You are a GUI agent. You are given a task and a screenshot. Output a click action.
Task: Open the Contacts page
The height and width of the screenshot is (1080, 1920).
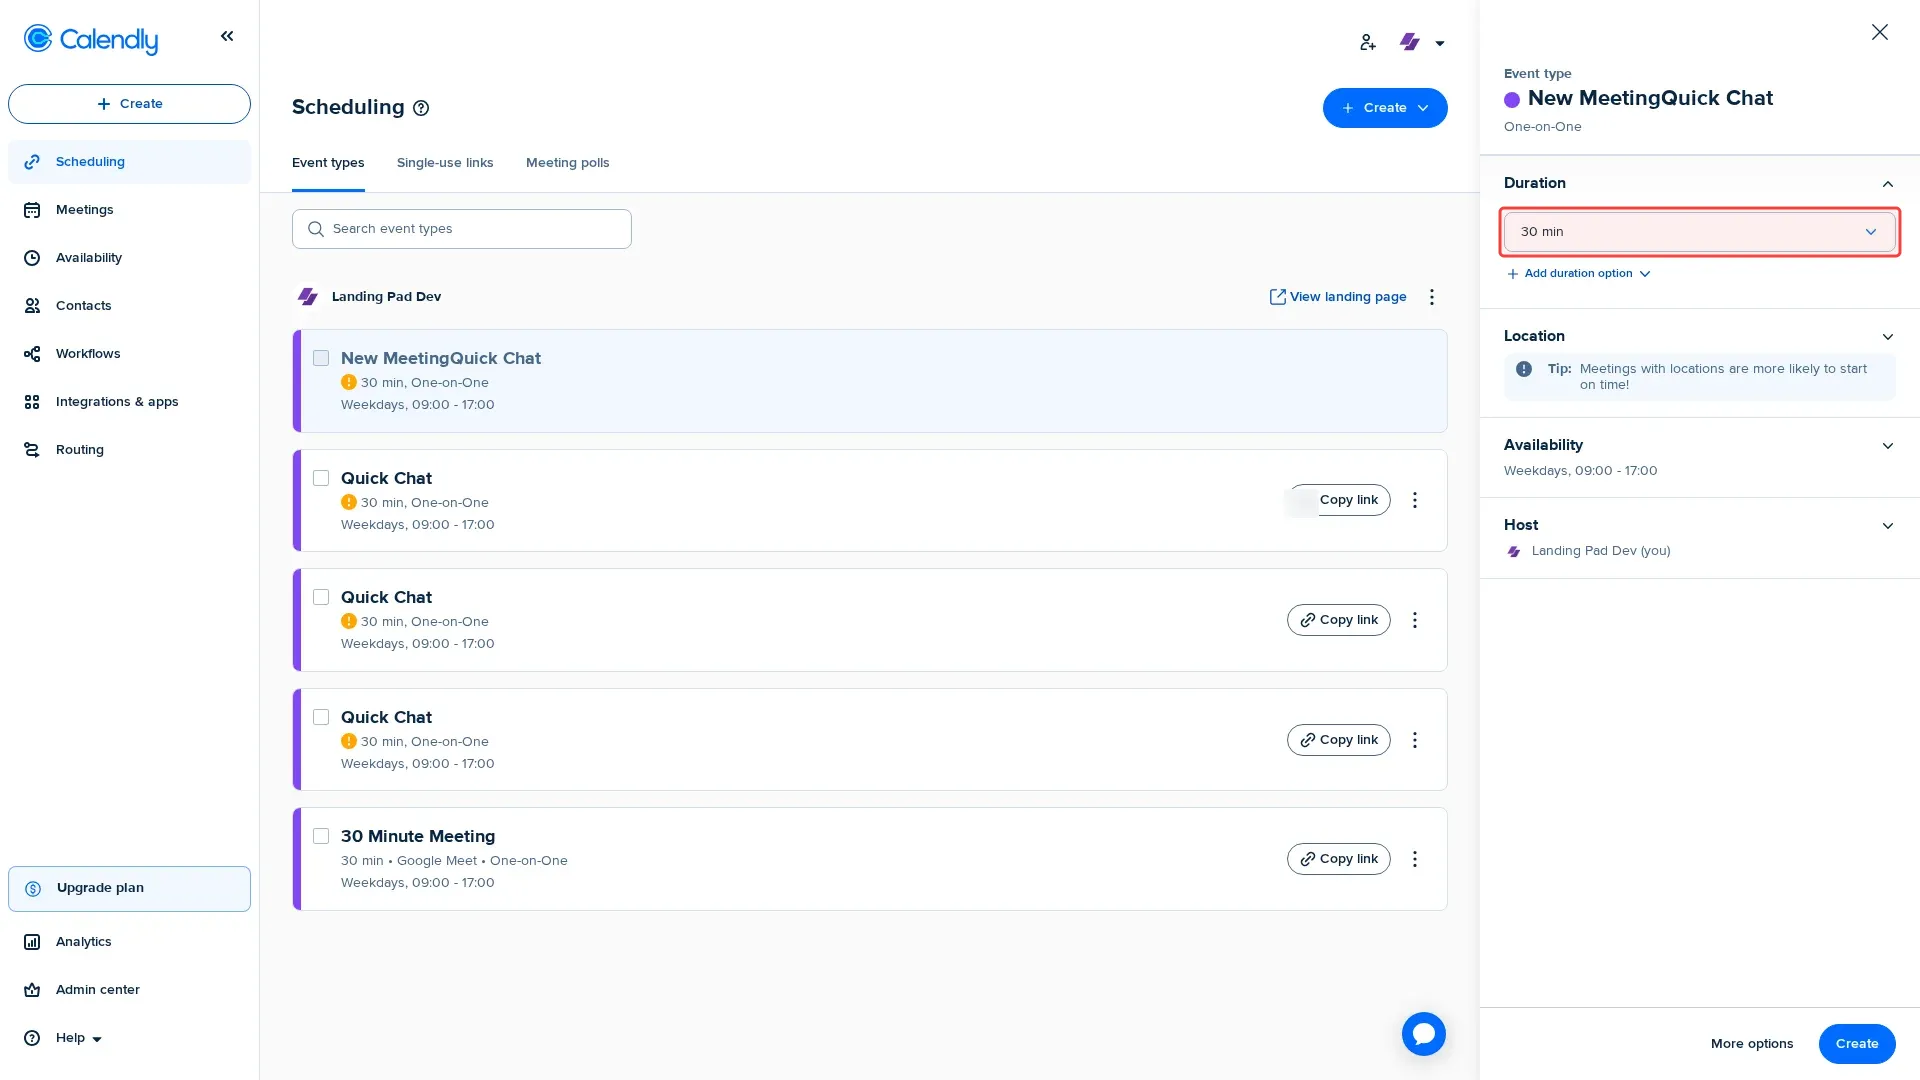(x=83, y=305)
